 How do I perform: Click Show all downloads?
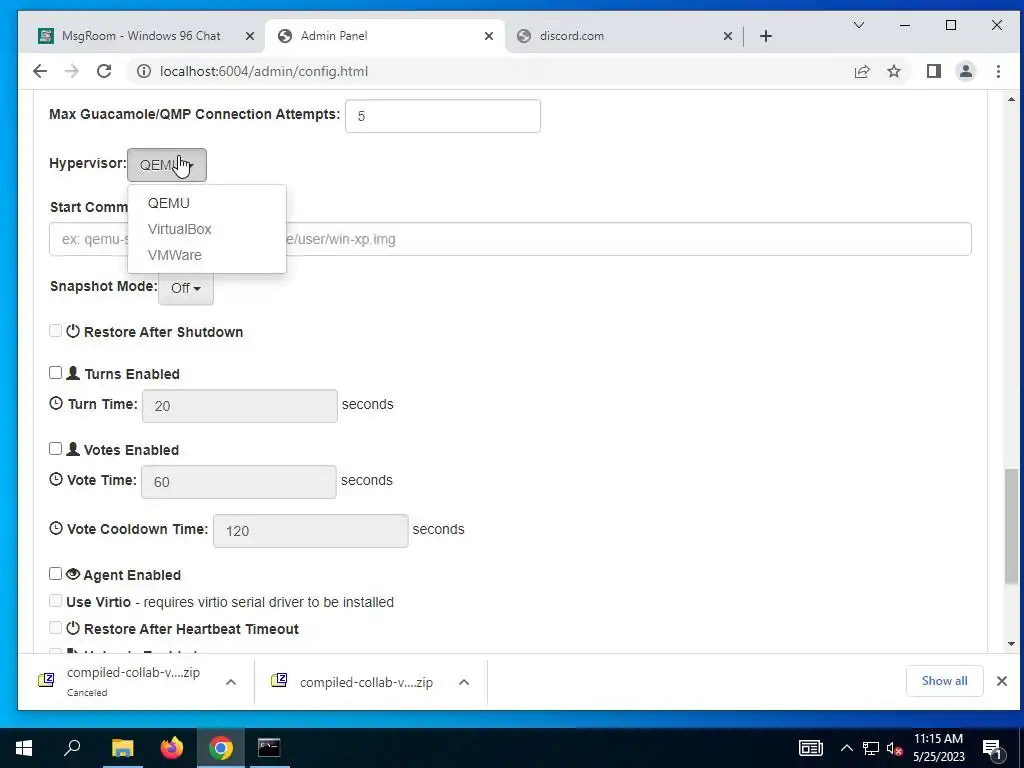tap(944, 681)
